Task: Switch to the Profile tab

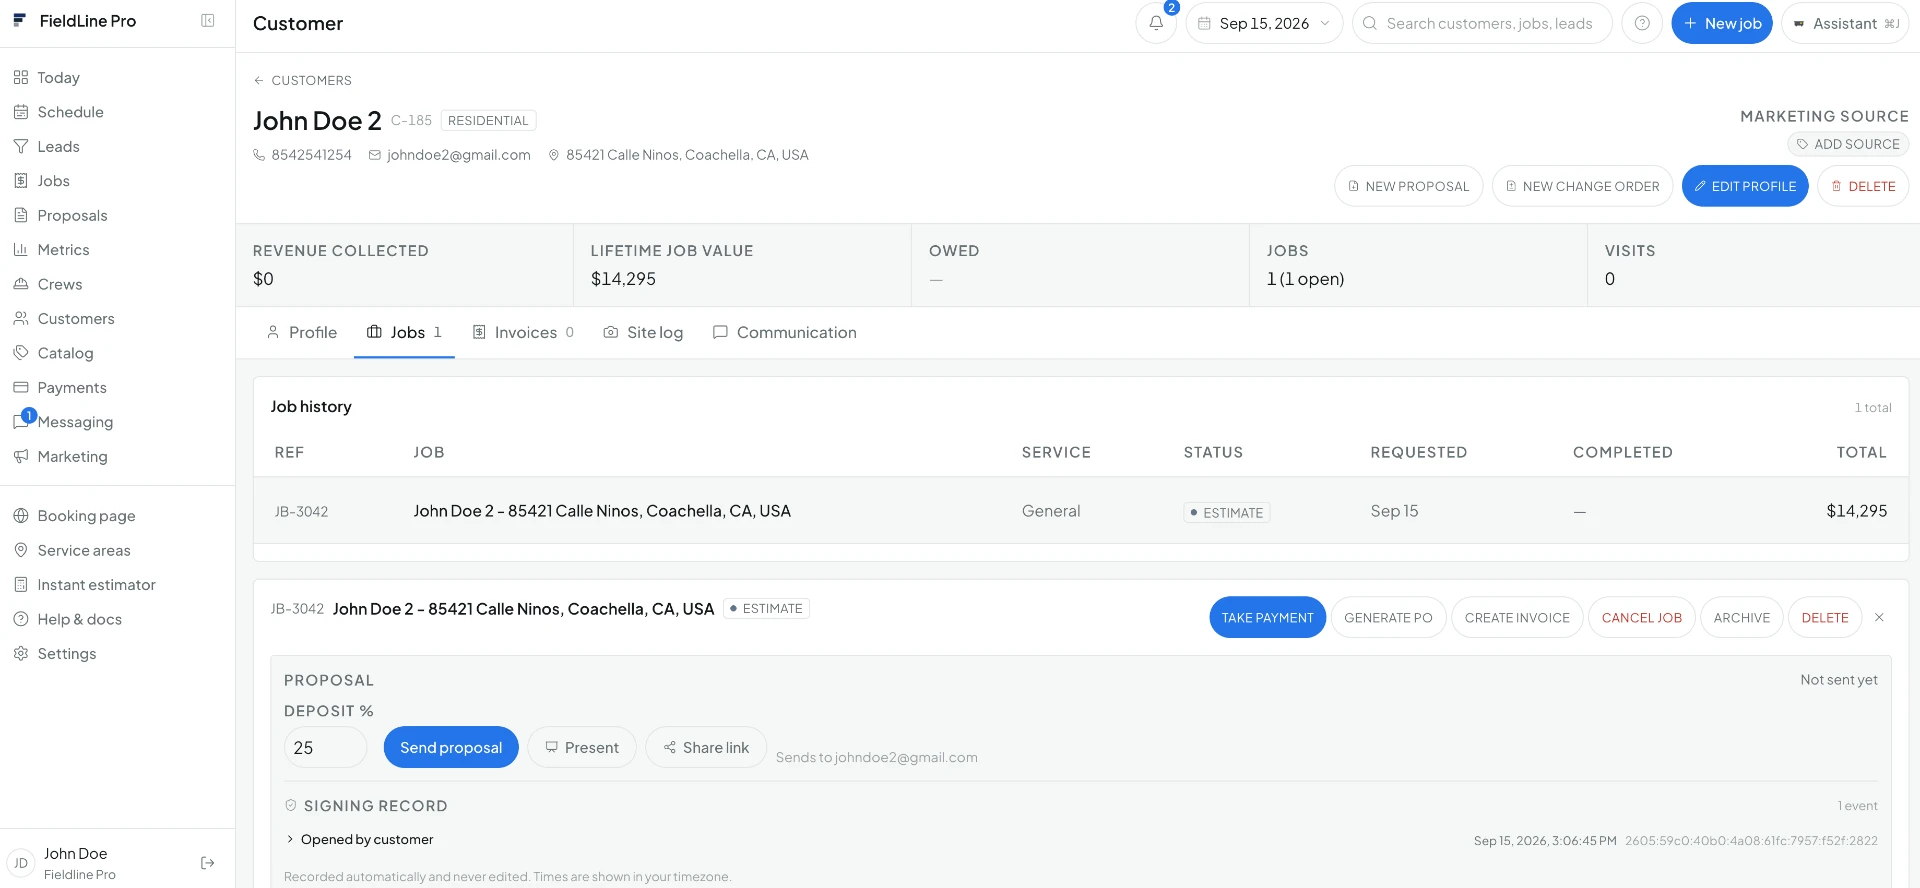Action: [302, 333]
